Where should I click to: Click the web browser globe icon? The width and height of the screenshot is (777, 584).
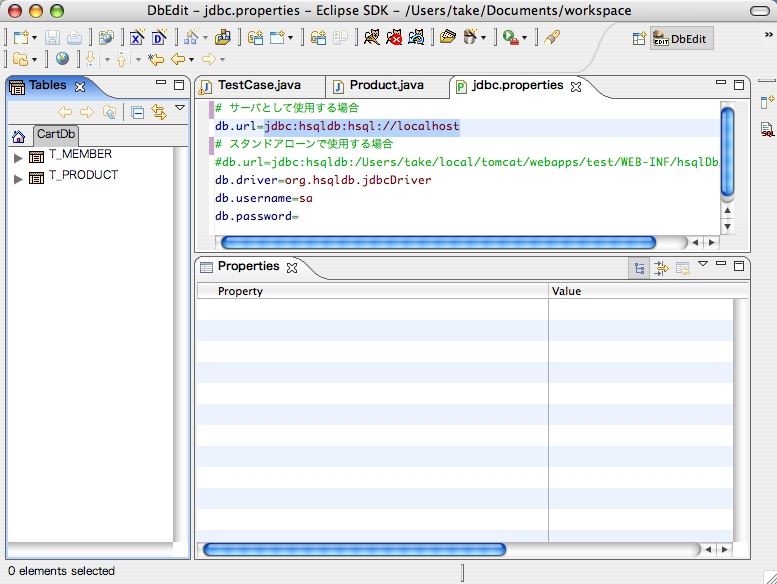[x=62, y=59]
